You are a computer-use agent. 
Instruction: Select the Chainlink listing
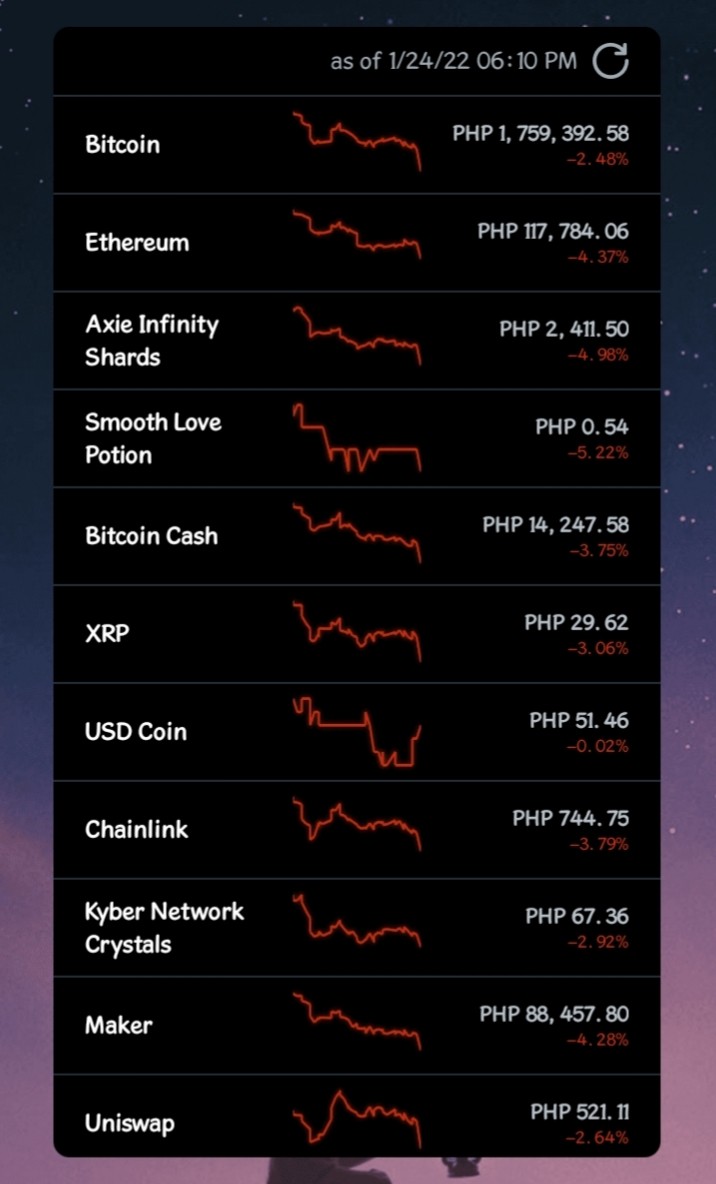click(x=357, y=829)
